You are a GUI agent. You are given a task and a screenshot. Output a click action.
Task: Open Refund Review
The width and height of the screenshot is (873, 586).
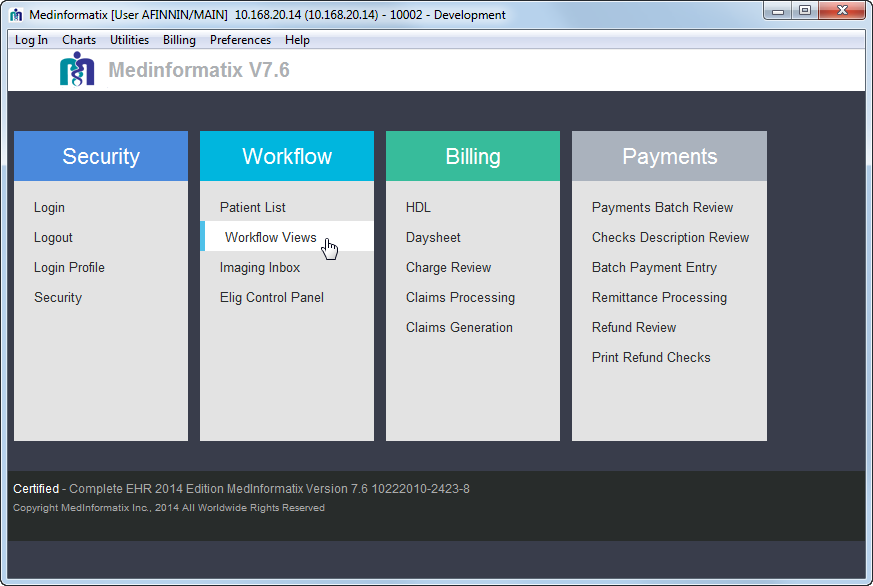point(634,328)
